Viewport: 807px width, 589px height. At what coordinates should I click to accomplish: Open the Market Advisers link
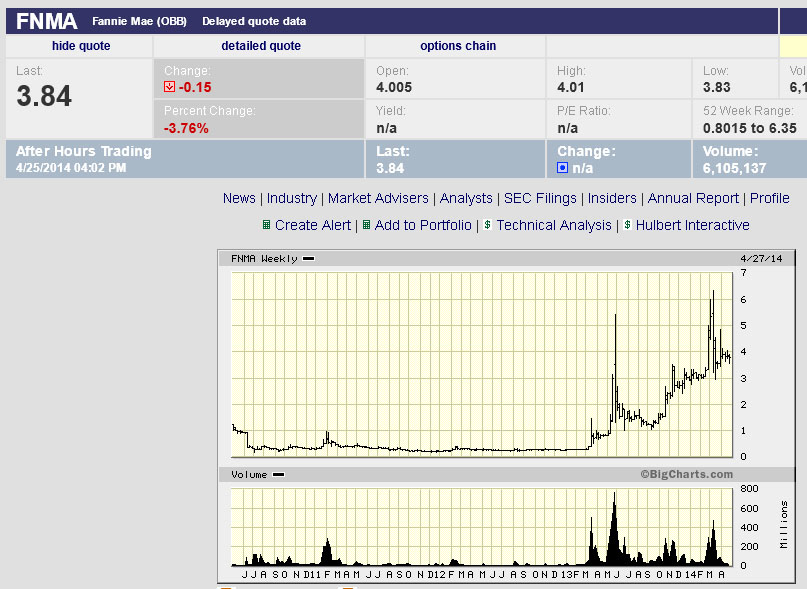(x=378, y=198)
